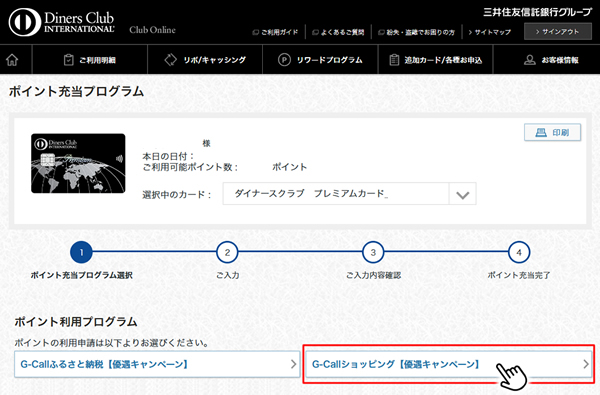Click the 三井住友信託銀行グループ text
This screenshot has height=395, width=600.
[x=537, y=12]
